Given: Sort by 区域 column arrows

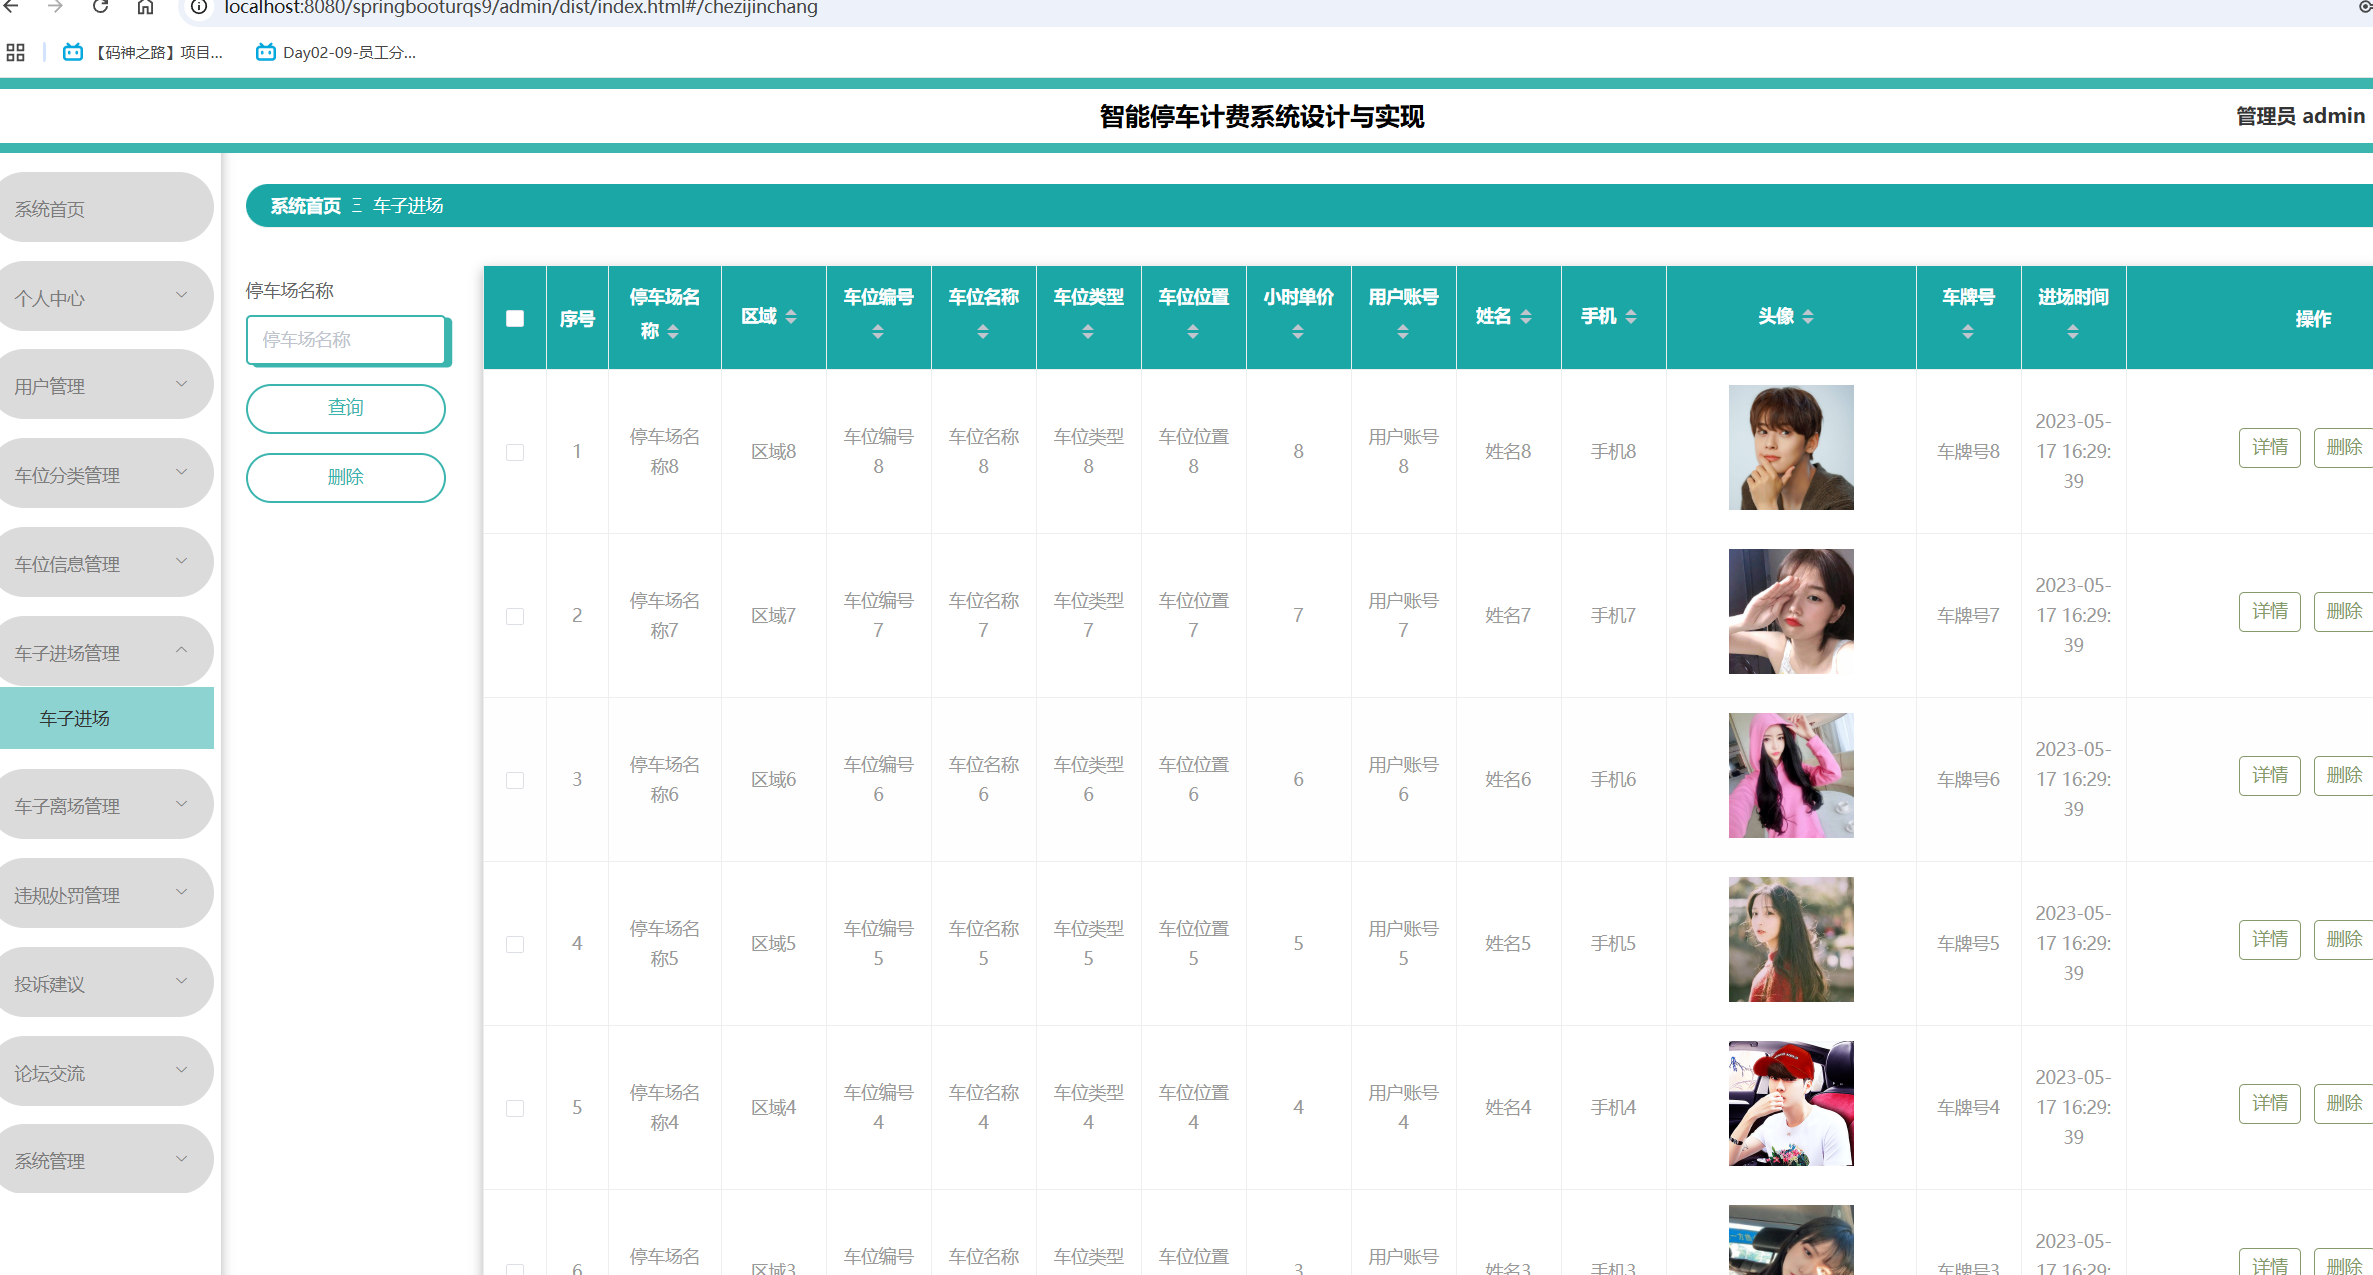Looking at the screenshot, I should pos(791,317).
